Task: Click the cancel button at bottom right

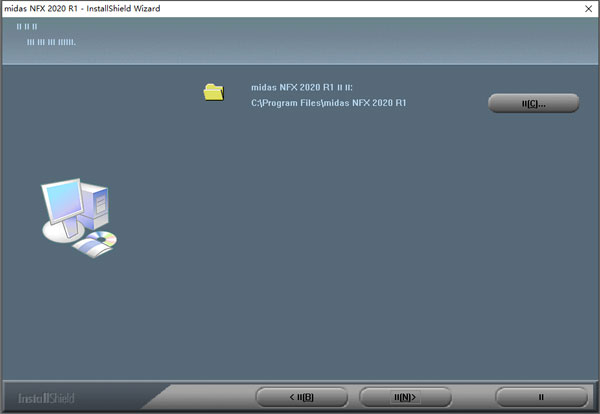Action: [x=541, y=397]
